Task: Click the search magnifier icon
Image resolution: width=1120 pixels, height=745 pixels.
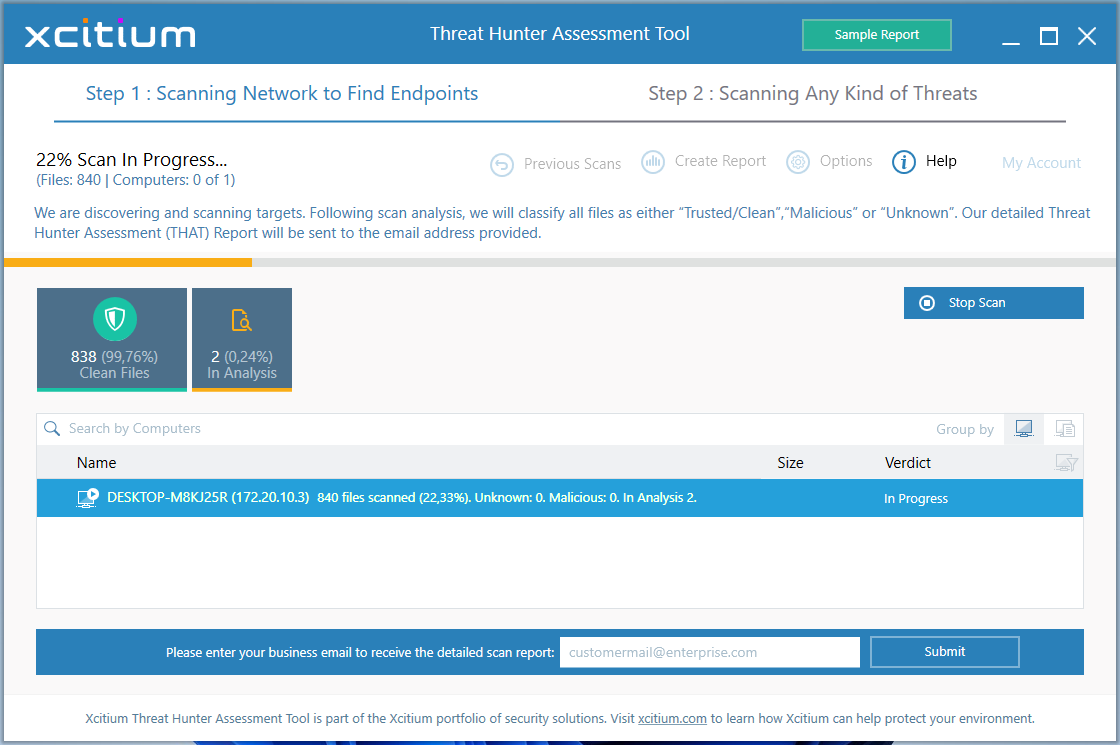Action: (x=52, y=429)
